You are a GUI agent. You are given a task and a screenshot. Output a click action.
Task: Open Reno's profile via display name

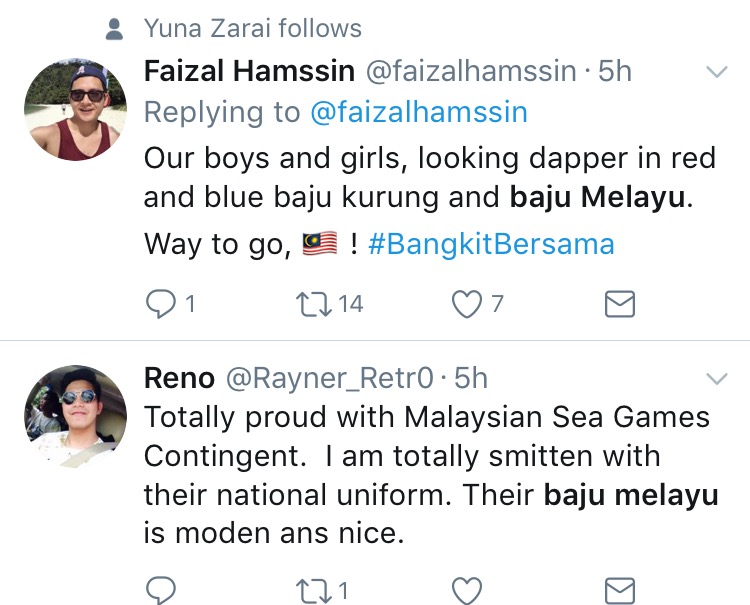click(179, 378)
